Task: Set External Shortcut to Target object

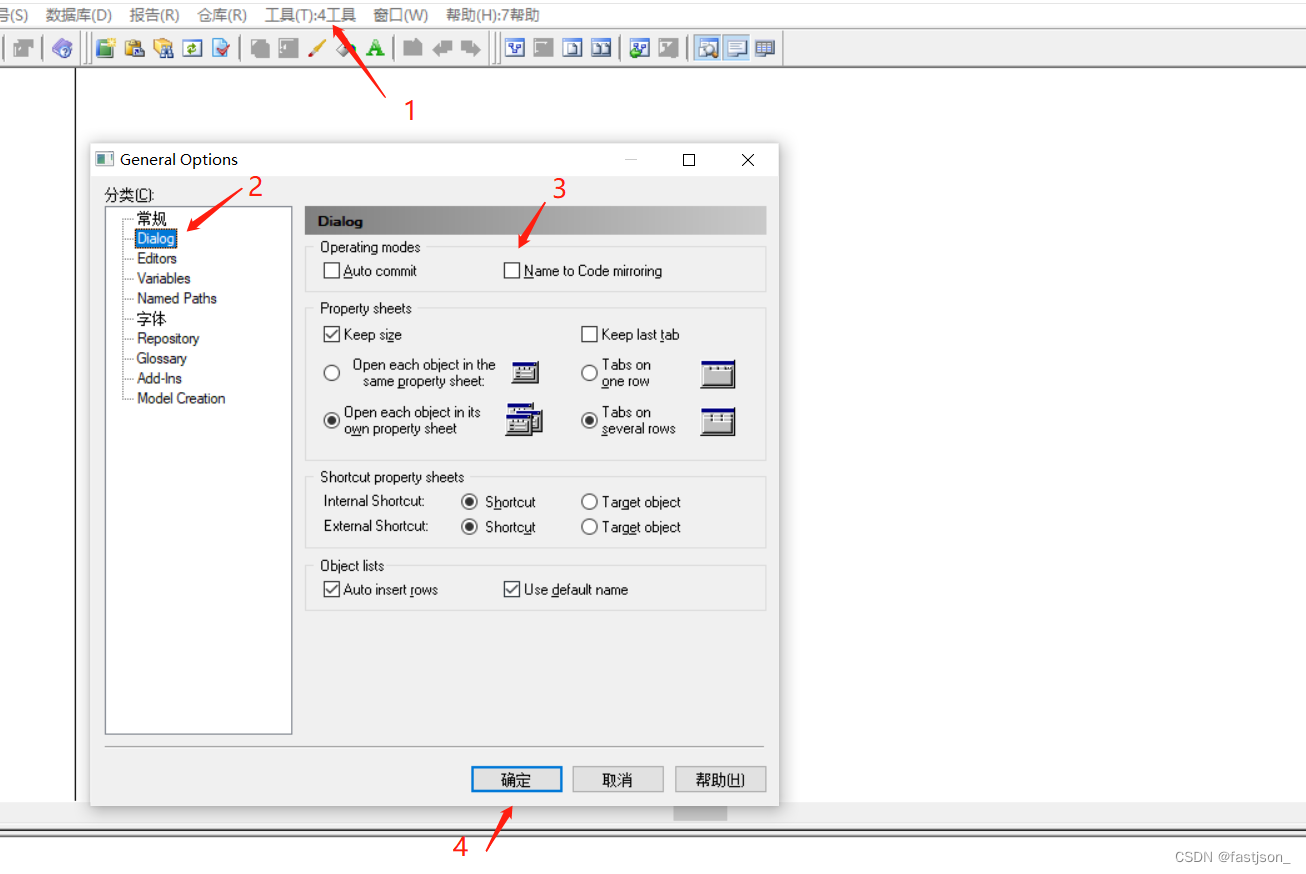Action: [x=589, y=526]
